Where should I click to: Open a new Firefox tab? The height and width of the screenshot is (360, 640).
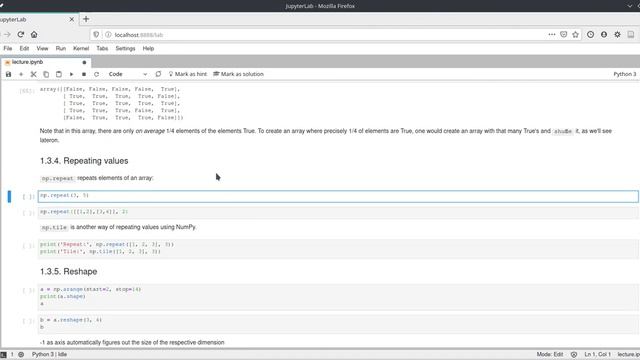pos(86,19)
